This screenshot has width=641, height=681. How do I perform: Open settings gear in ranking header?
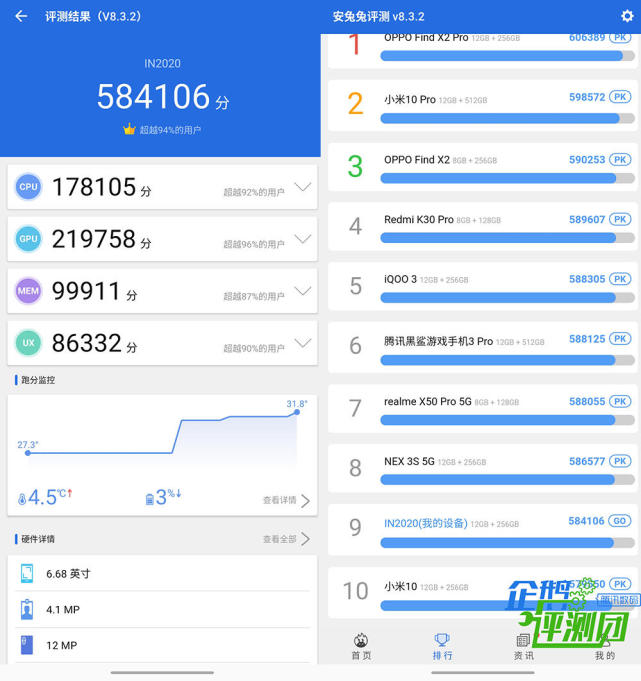click(627, 16)
